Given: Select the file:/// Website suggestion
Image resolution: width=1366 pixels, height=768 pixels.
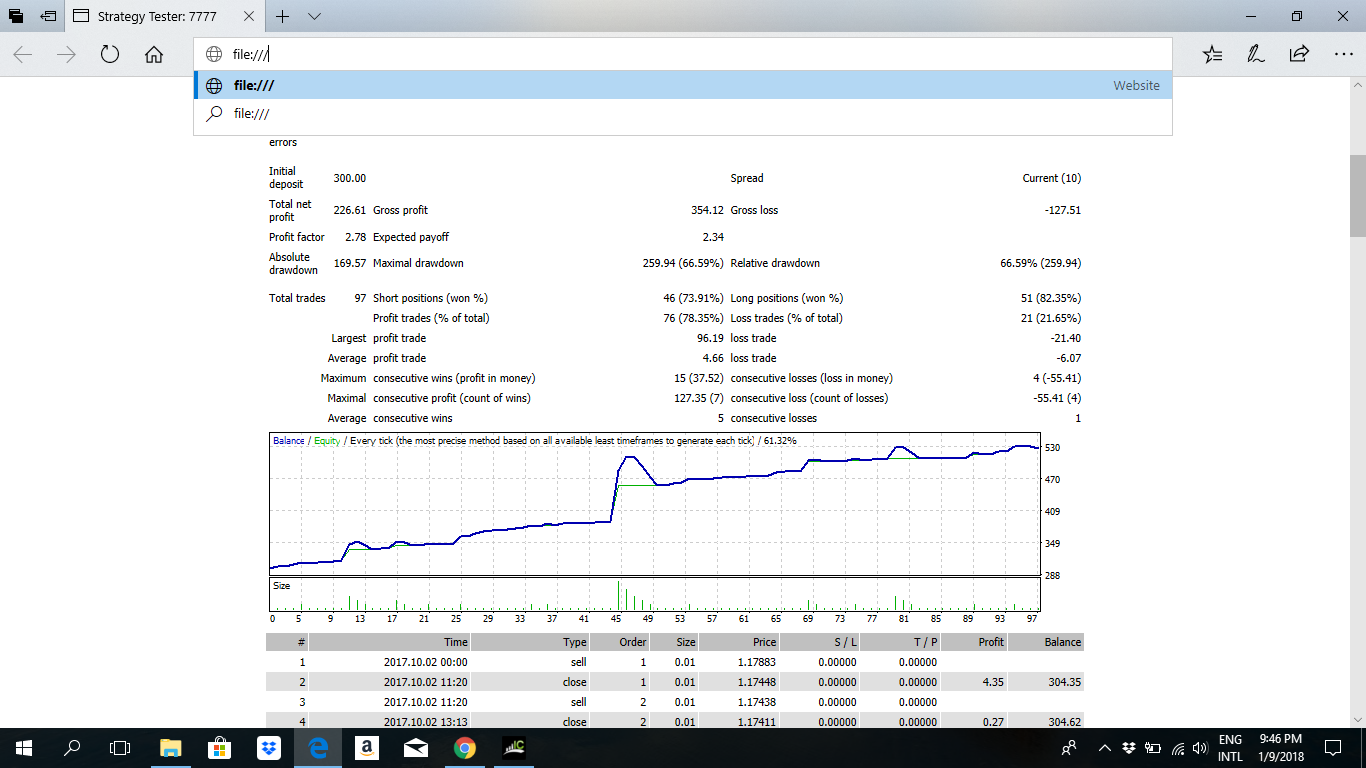Looking at the screenshot, I should pos(682,86).
